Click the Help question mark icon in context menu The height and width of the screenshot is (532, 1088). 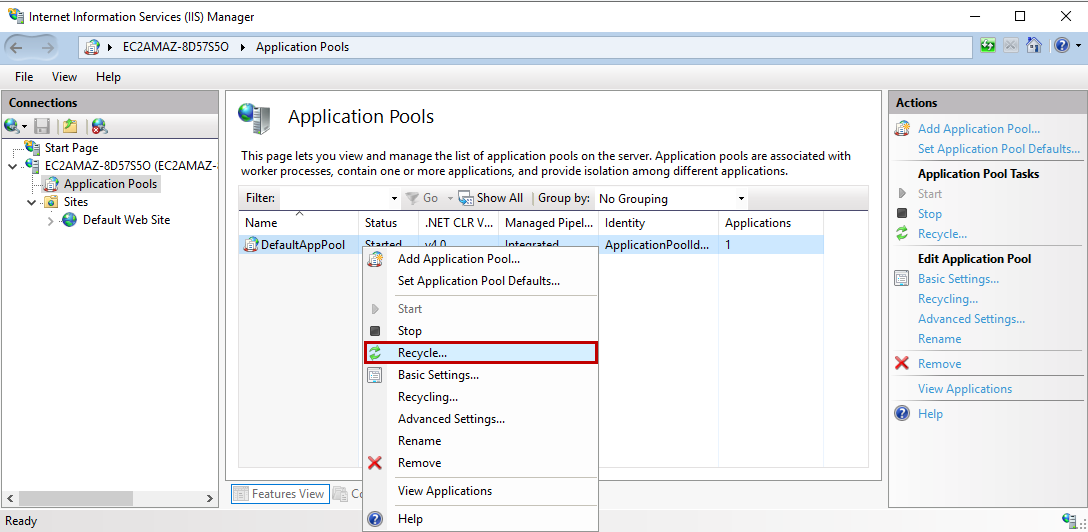click(375, 519)
